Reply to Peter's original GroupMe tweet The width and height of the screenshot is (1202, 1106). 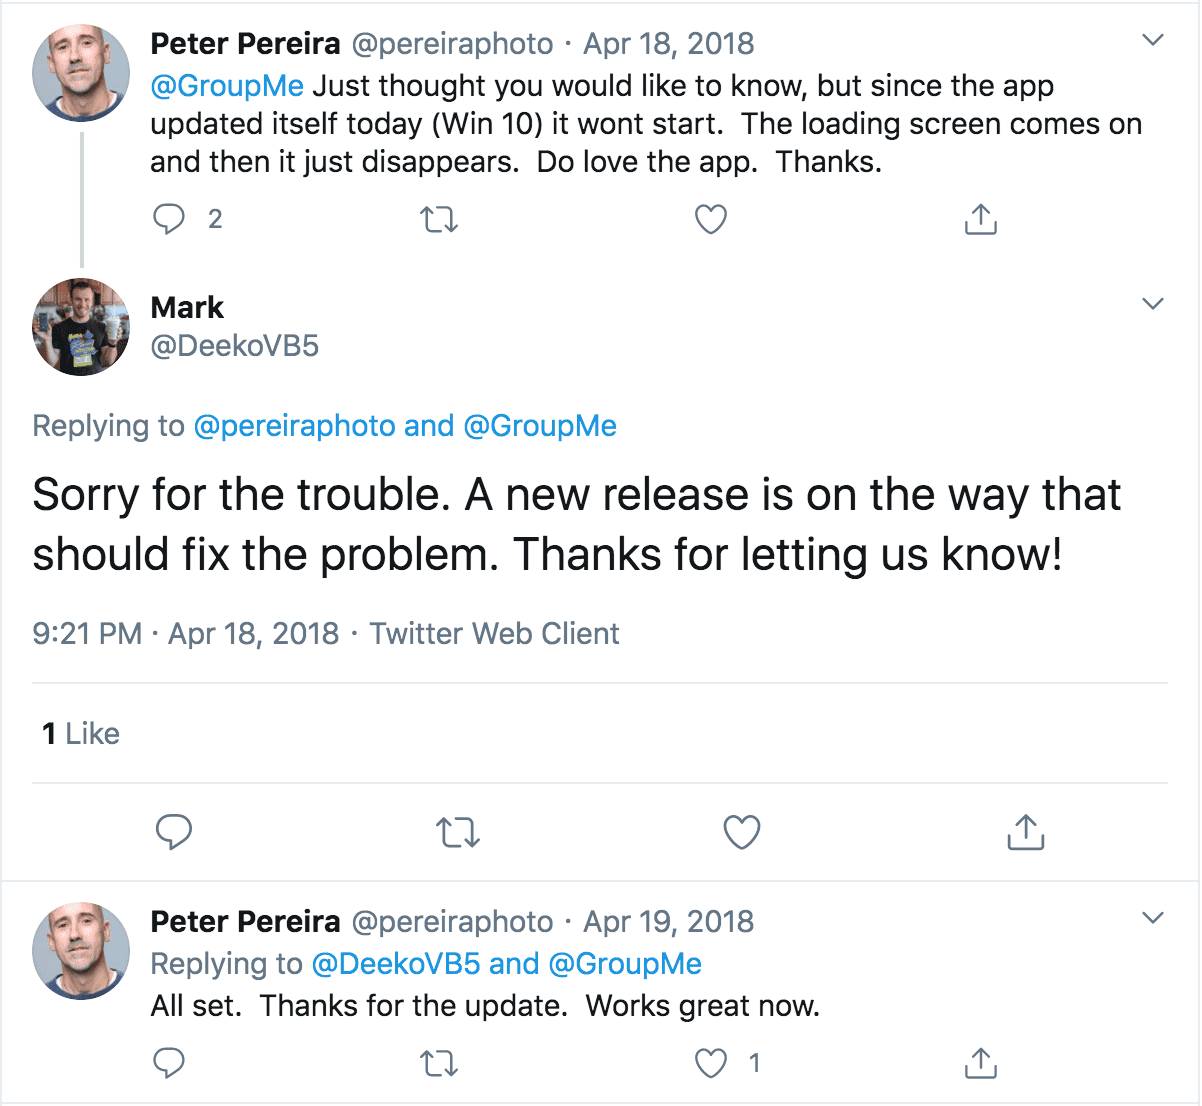pos(169,219)
